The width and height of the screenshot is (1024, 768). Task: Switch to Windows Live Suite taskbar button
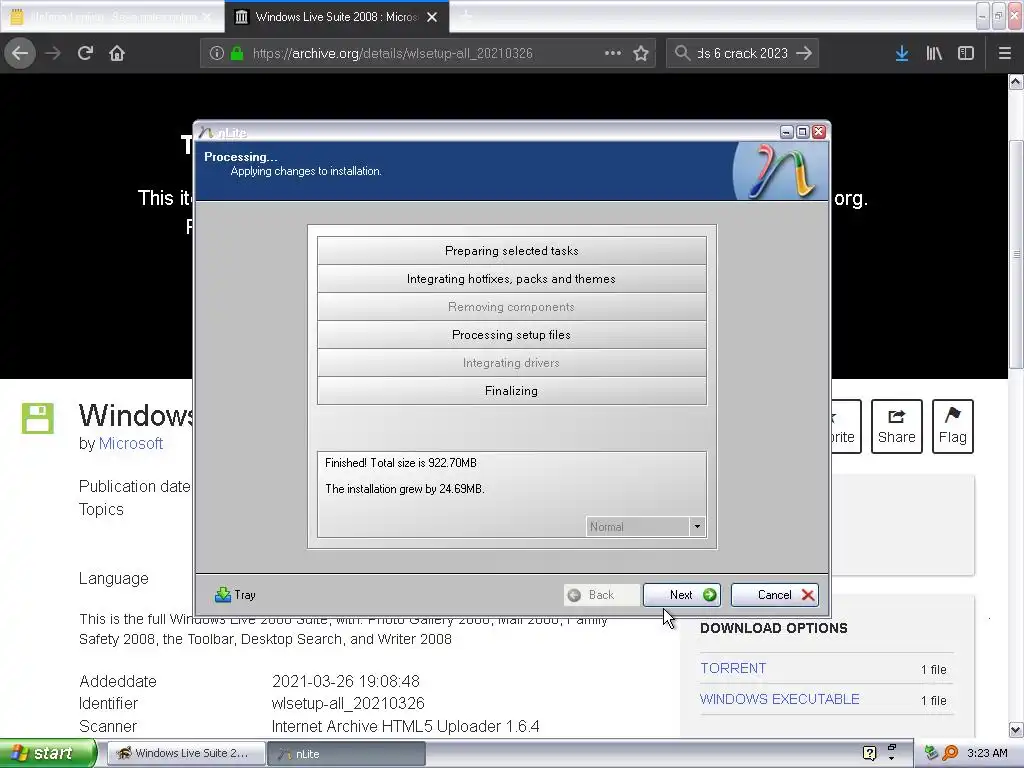185,753
